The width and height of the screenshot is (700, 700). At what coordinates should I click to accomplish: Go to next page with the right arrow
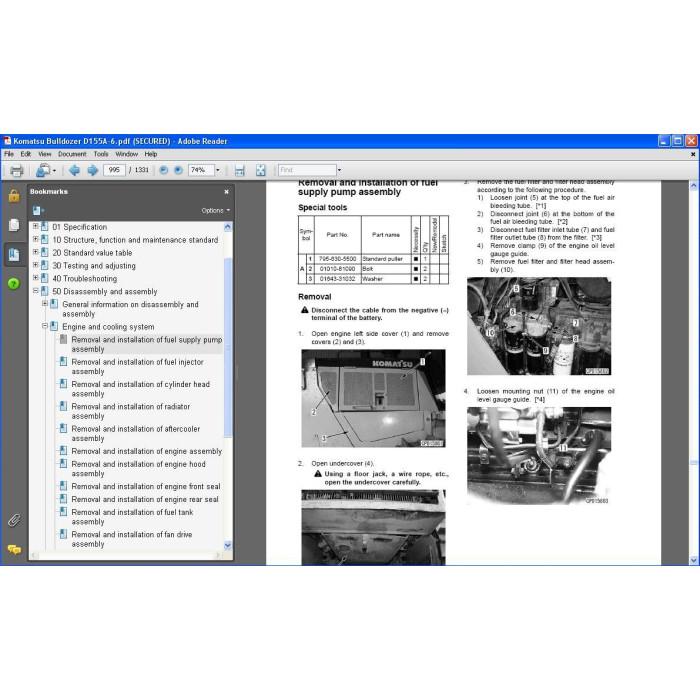[92, 170]
